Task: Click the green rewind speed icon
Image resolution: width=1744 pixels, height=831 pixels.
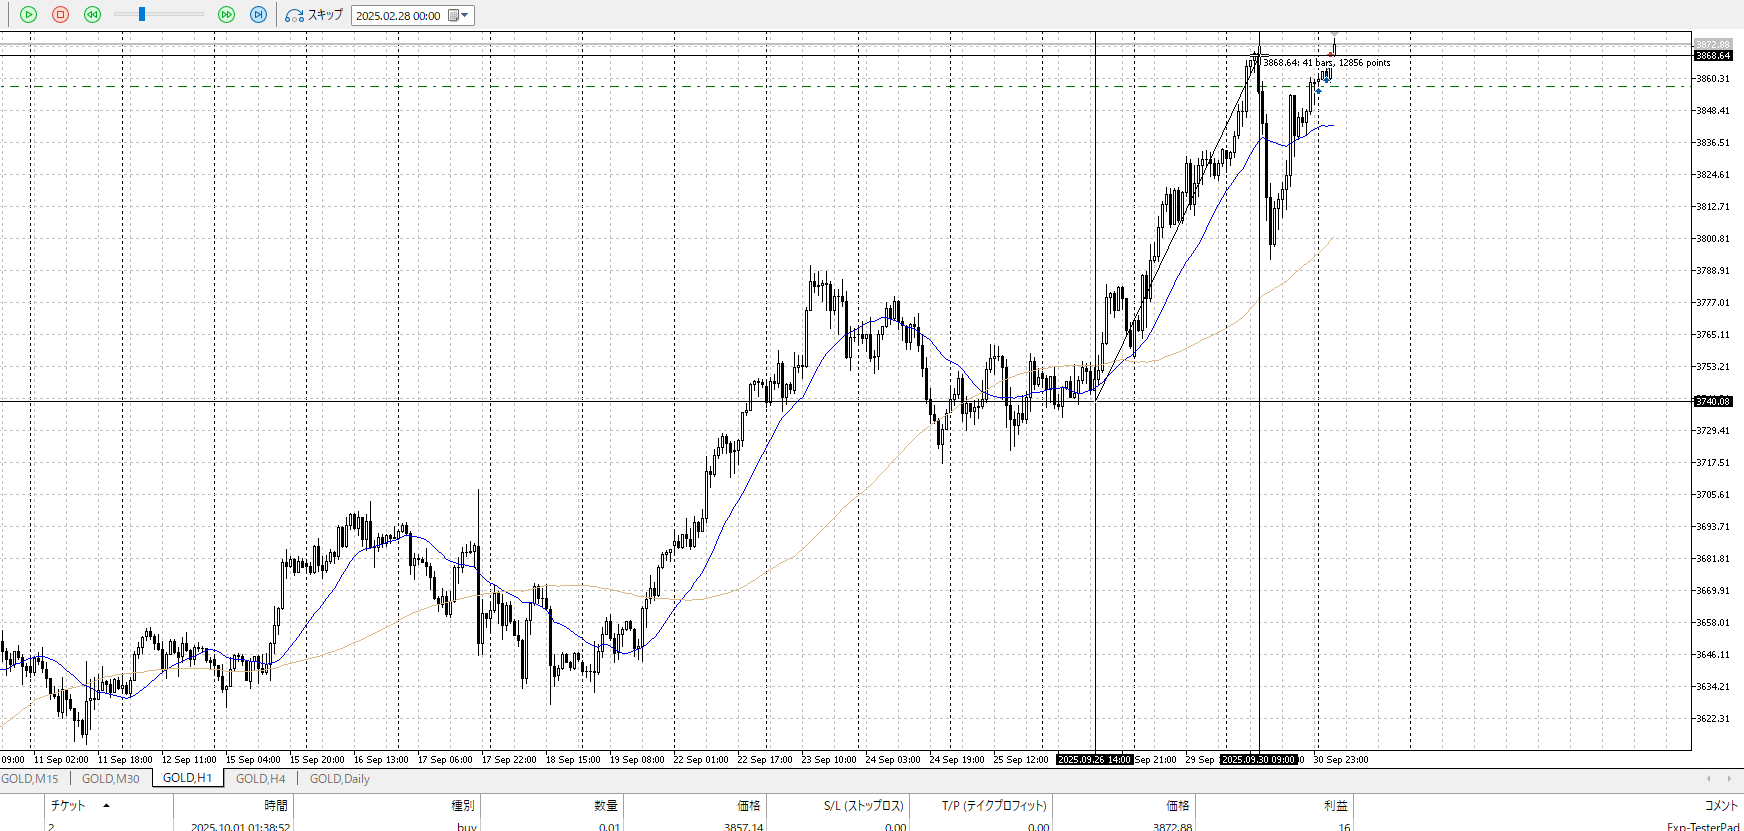Action: (92, 15)
